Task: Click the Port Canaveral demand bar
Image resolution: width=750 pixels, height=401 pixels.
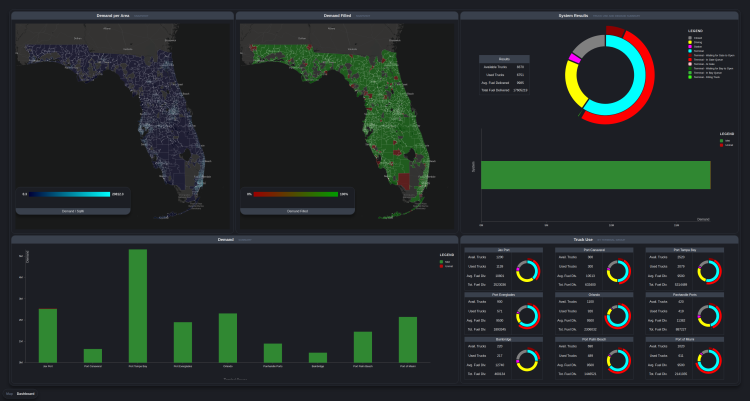Action: 93,356
